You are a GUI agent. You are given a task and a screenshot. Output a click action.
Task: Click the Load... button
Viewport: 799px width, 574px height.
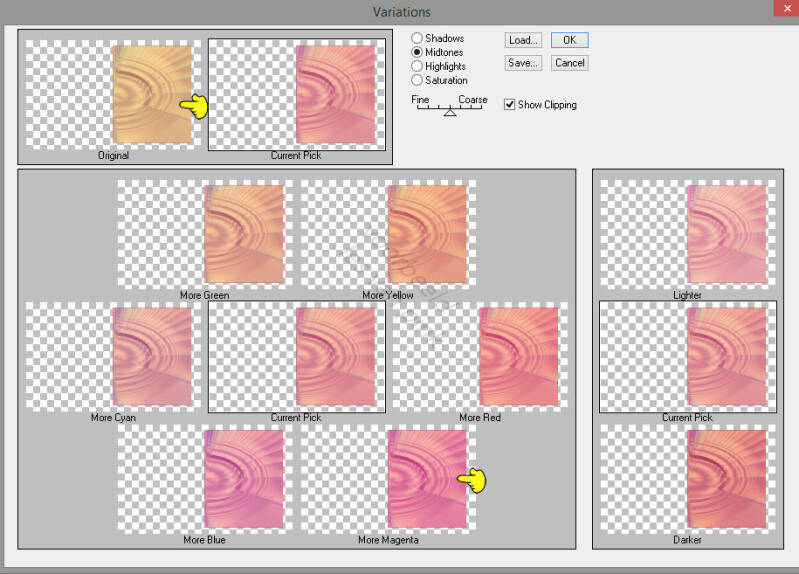(523, 40)
